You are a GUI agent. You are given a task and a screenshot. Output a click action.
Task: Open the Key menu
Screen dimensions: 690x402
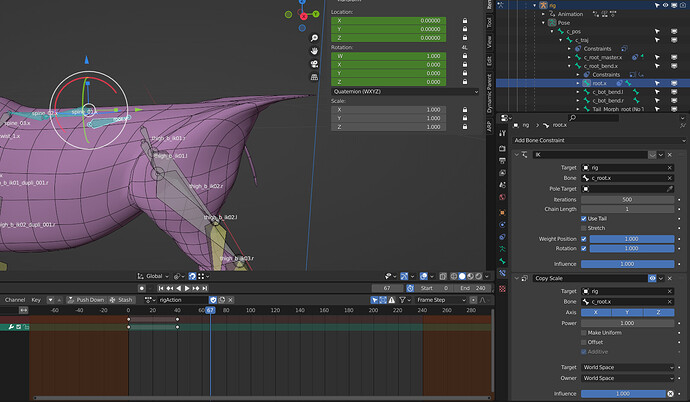point(36,300)
